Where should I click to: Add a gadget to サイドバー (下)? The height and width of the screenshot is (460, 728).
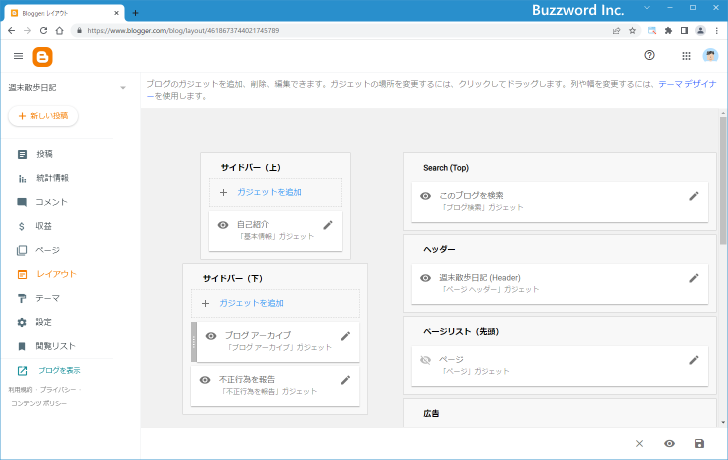click(x=275, y=303)
